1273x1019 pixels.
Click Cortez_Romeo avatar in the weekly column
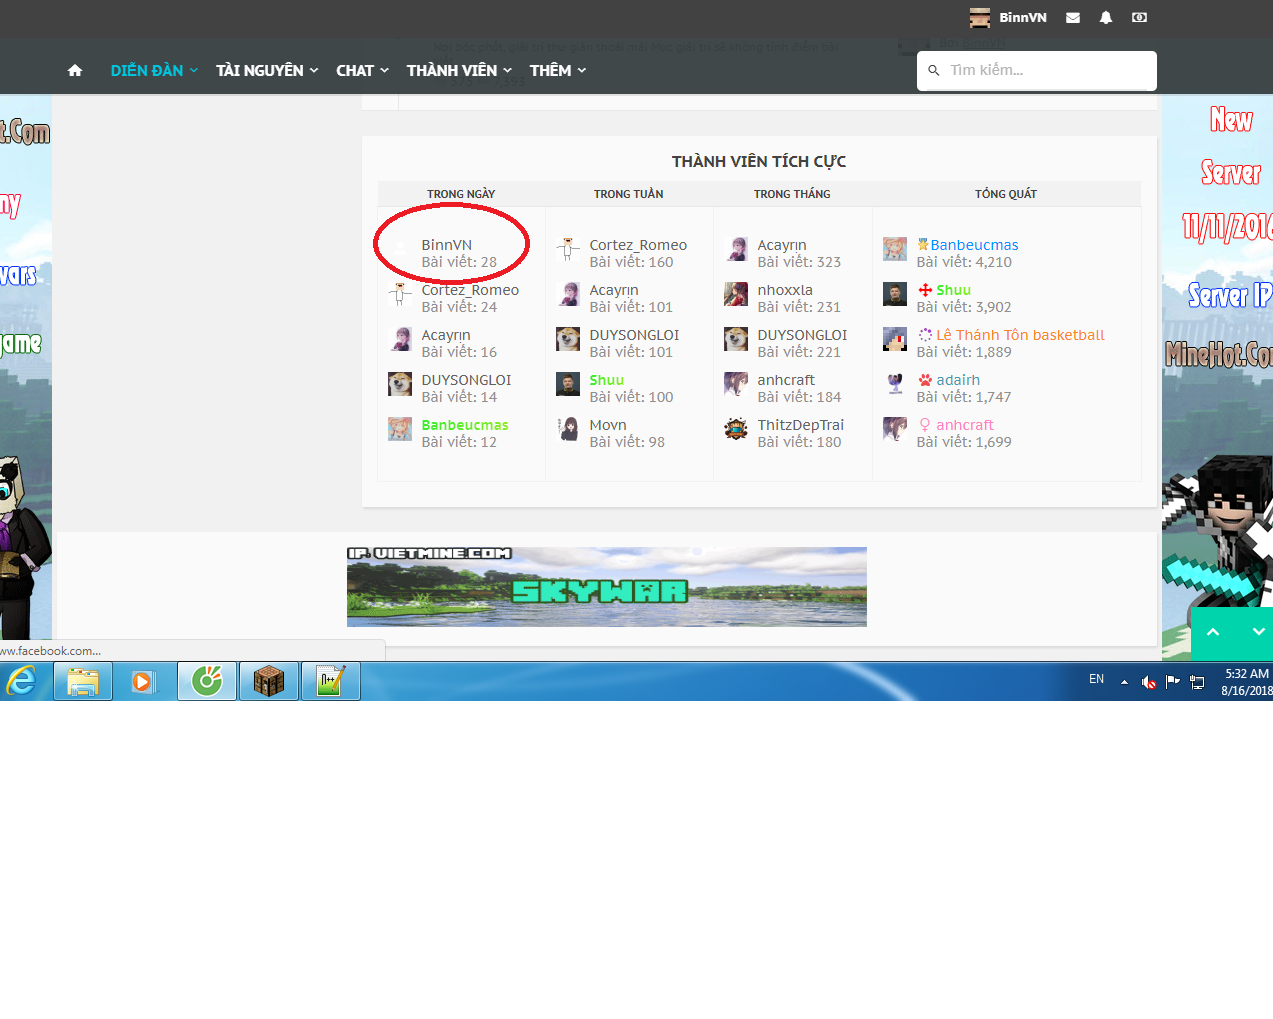[568, 249]
